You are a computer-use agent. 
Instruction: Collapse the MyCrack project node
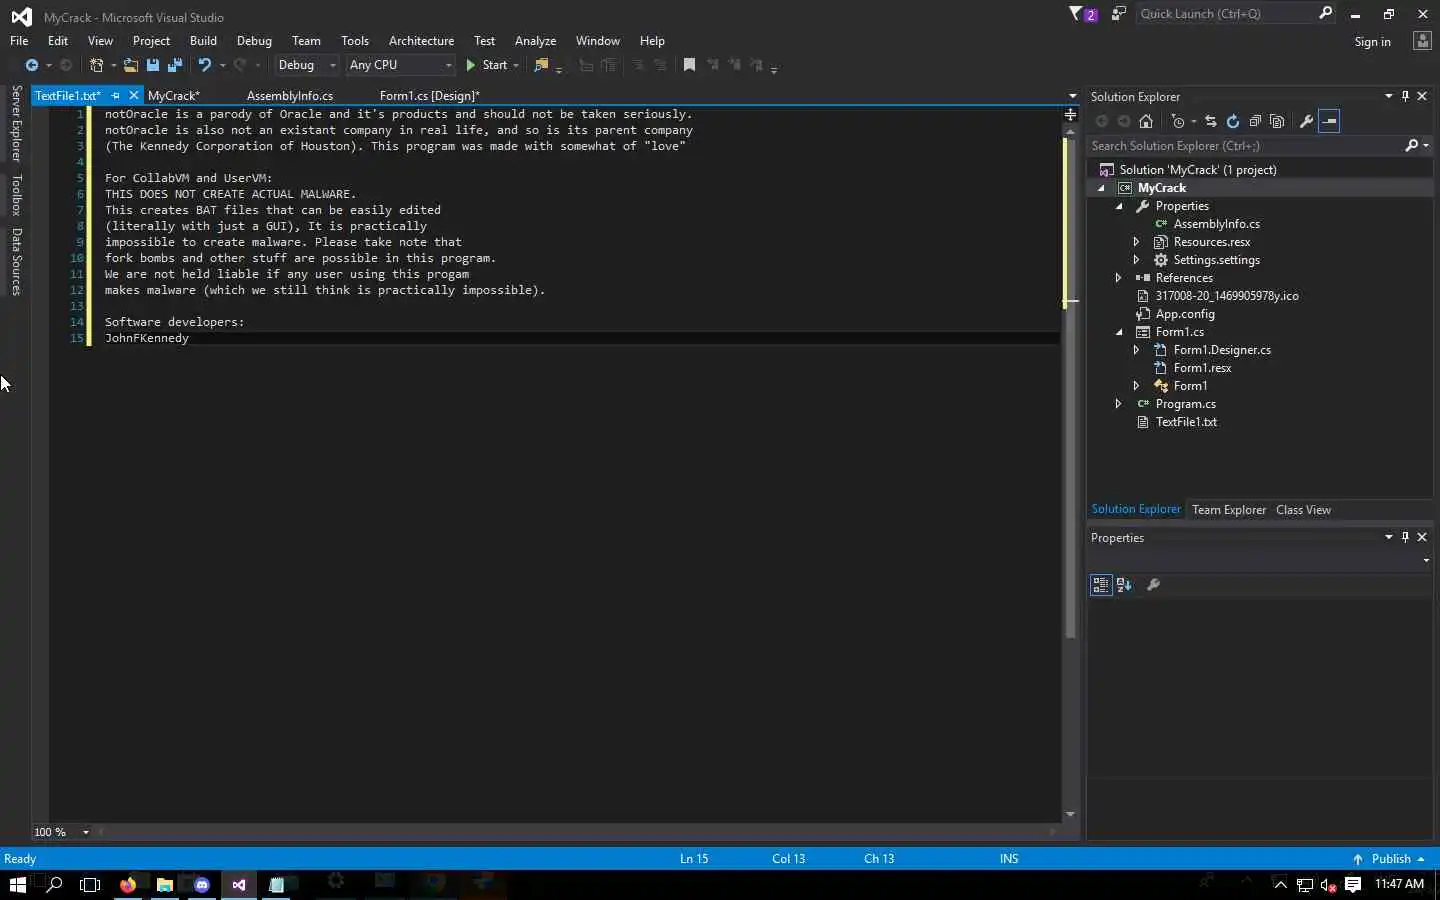click(x=1101, y=188)
